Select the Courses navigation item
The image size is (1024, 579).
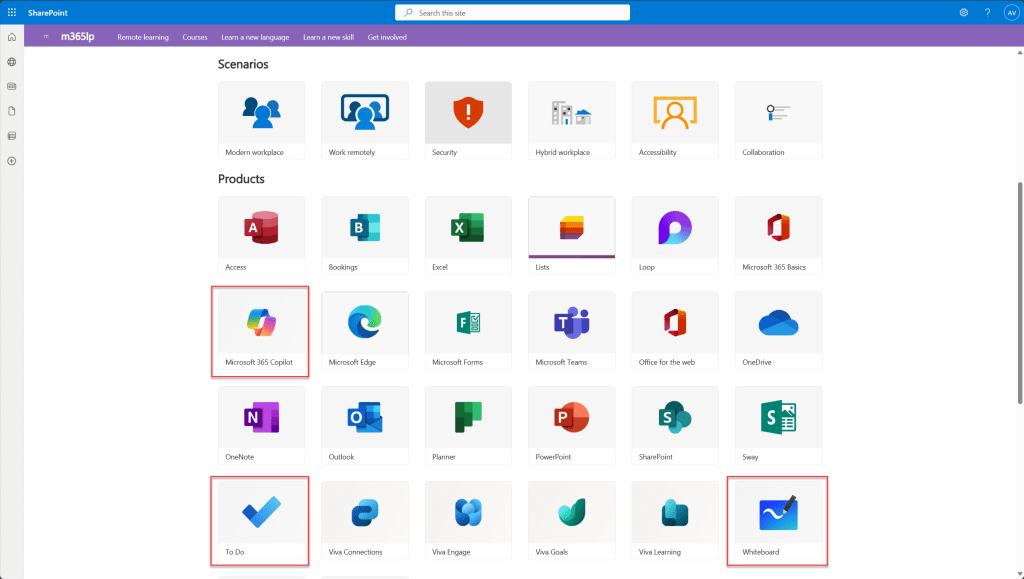pos(195,37)
